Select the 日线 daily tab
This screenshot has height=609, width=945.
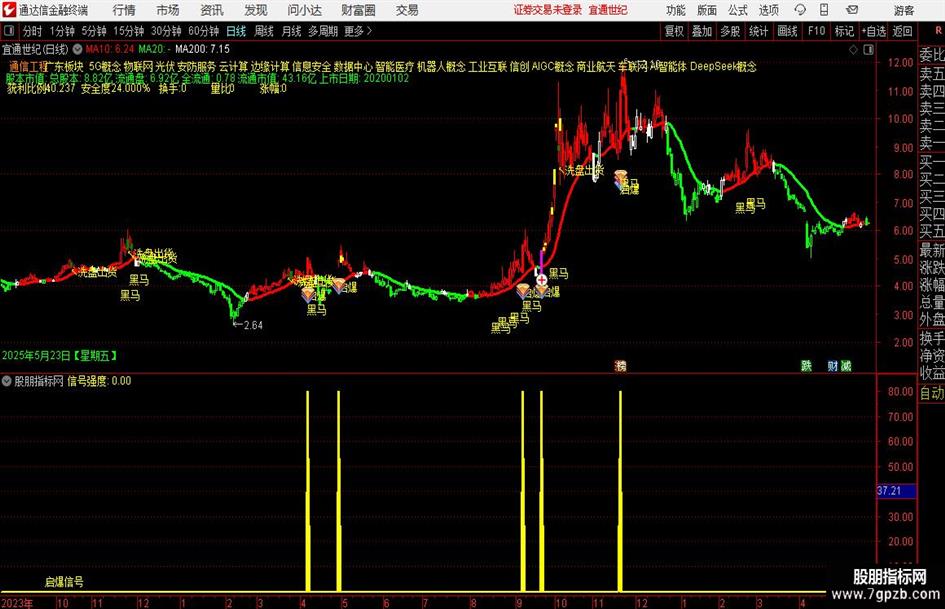[236, 31]
